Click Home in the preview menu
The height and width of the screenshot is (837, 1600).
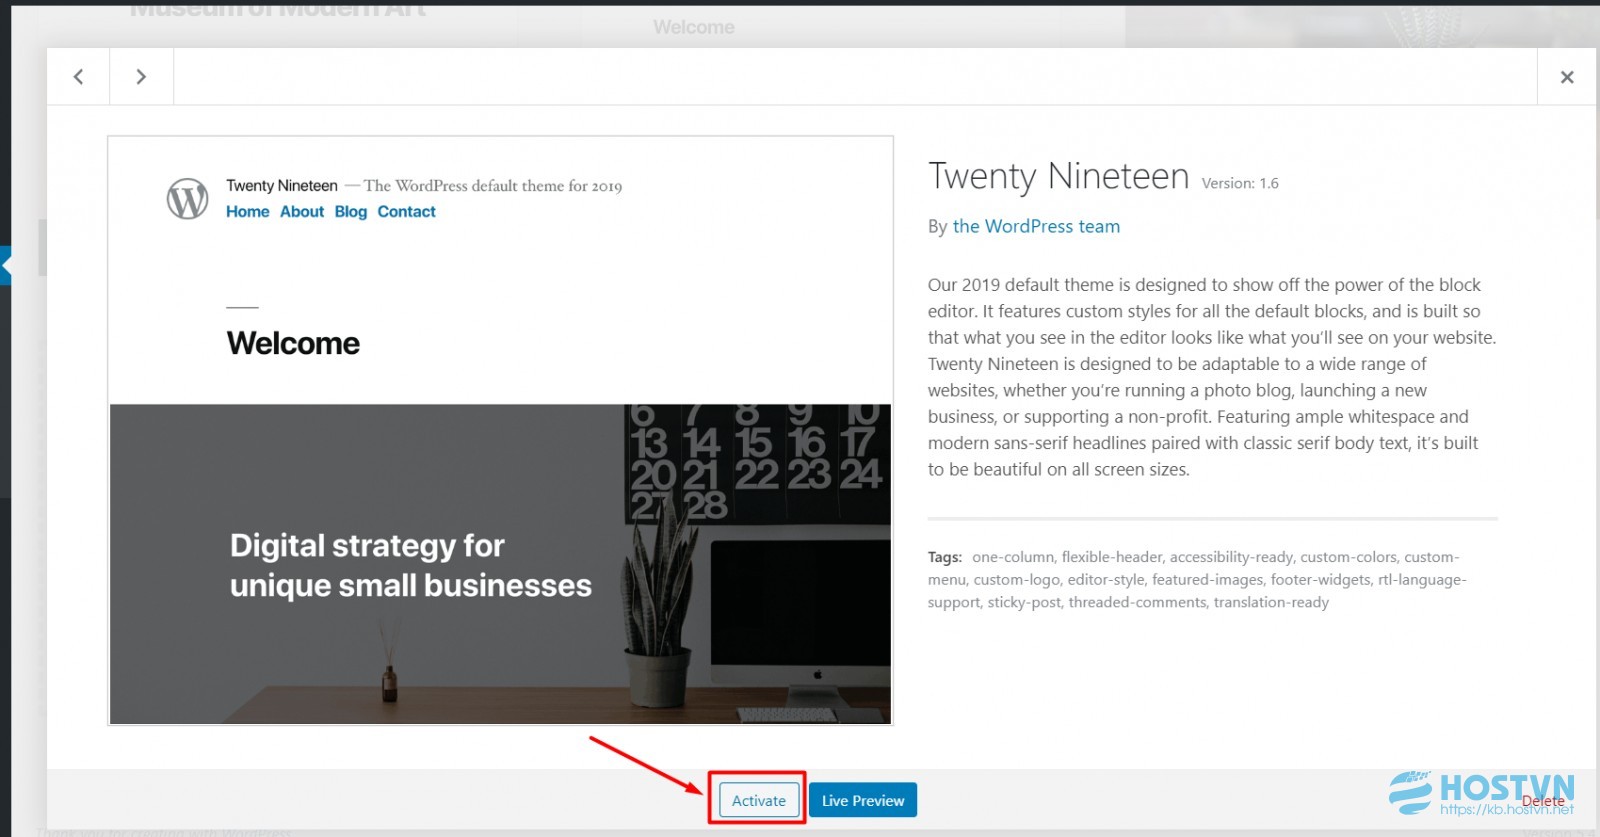coord(247,212)
